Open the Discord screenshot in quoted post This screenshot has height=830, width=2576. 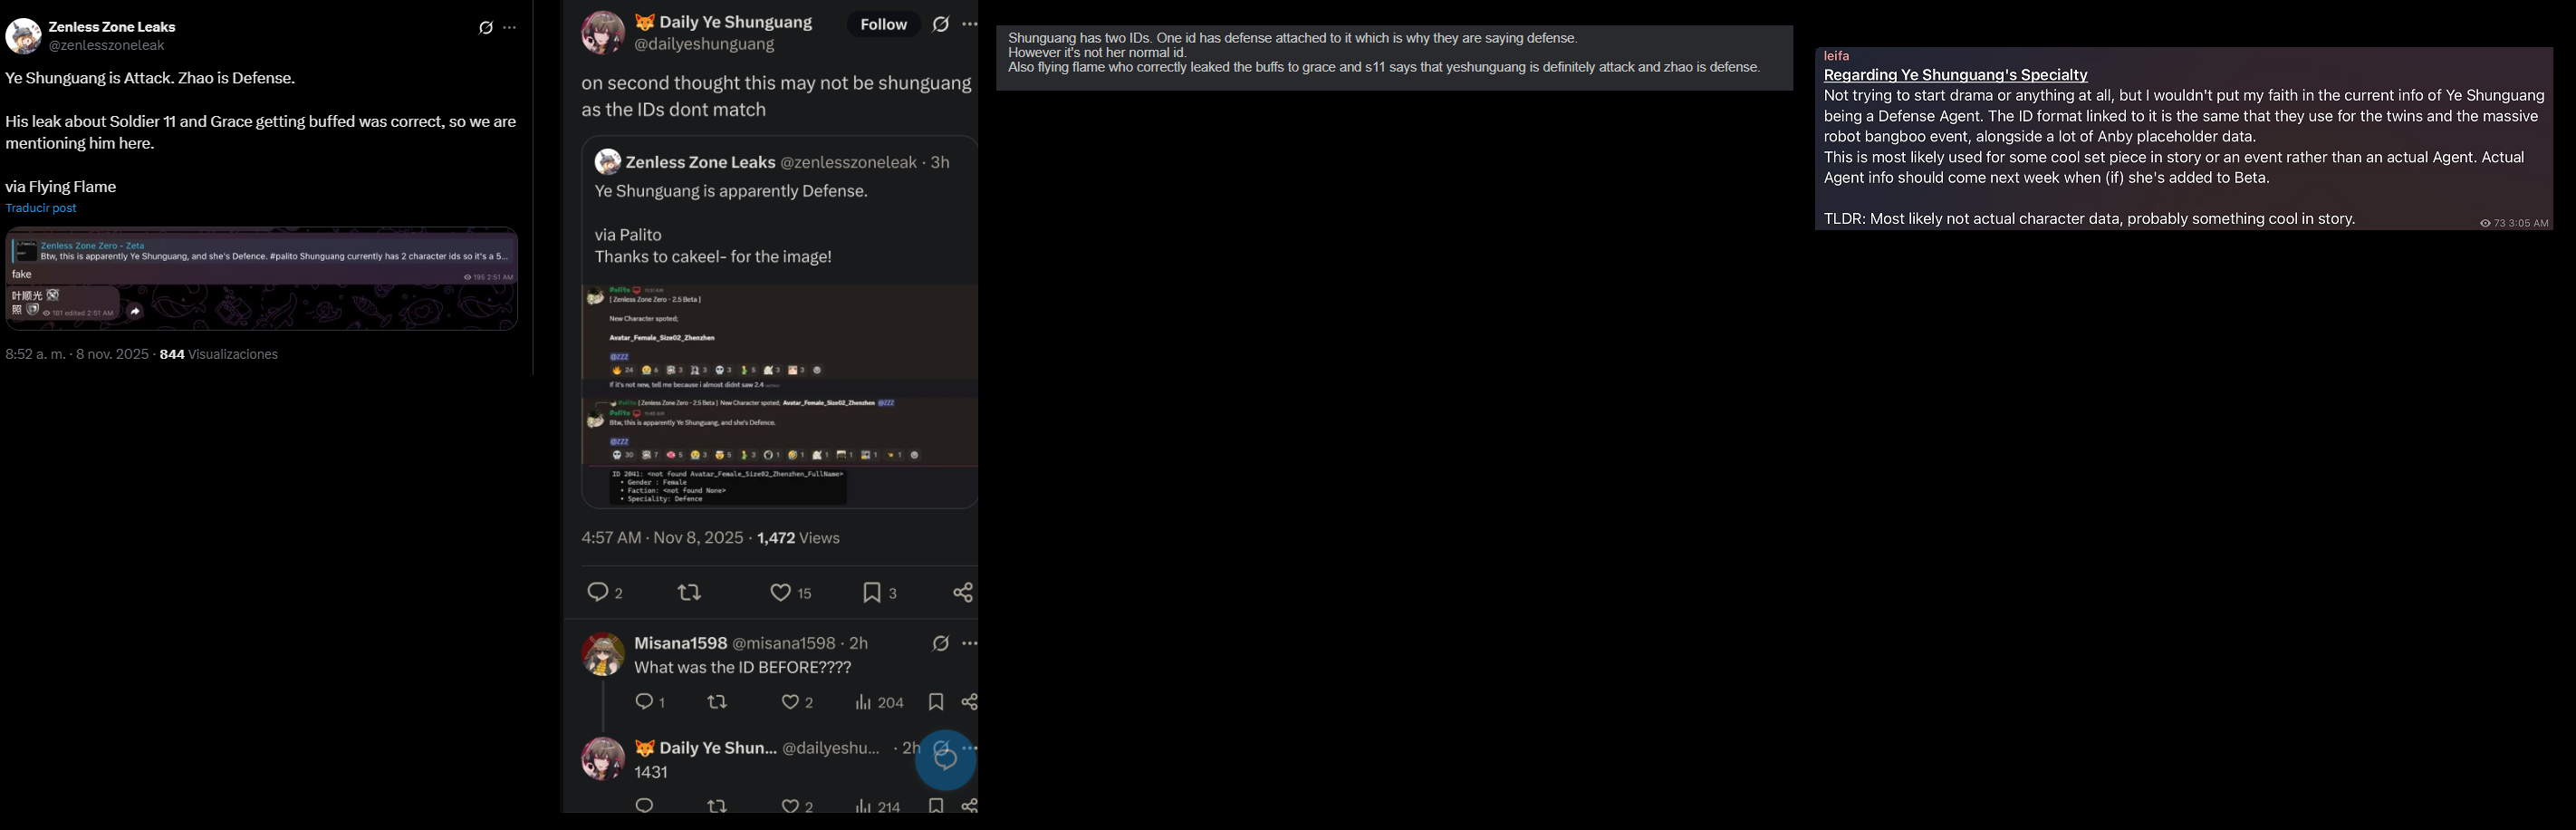779,396
